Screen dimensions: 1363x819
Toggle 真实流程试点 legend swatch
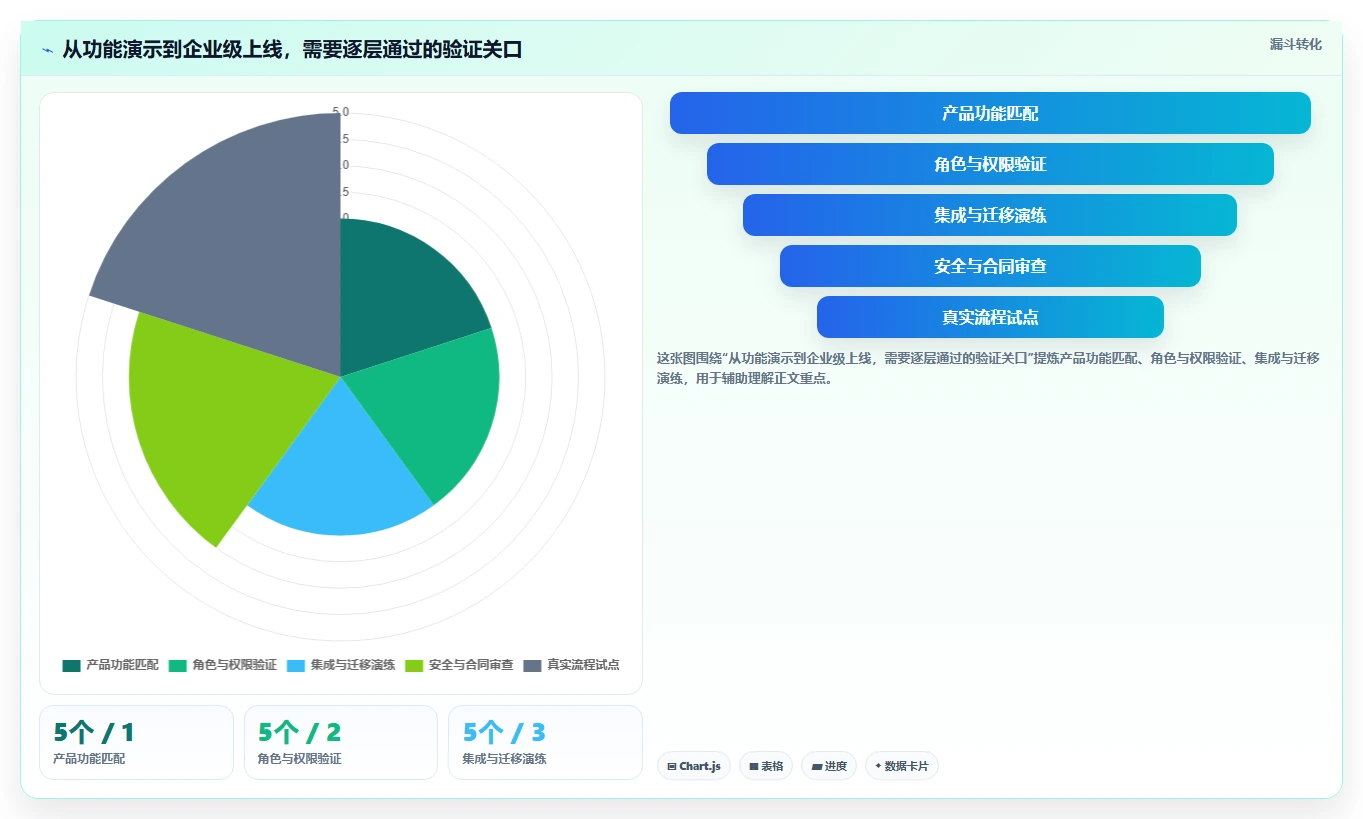pyautogui.click(x=532, y=665)
